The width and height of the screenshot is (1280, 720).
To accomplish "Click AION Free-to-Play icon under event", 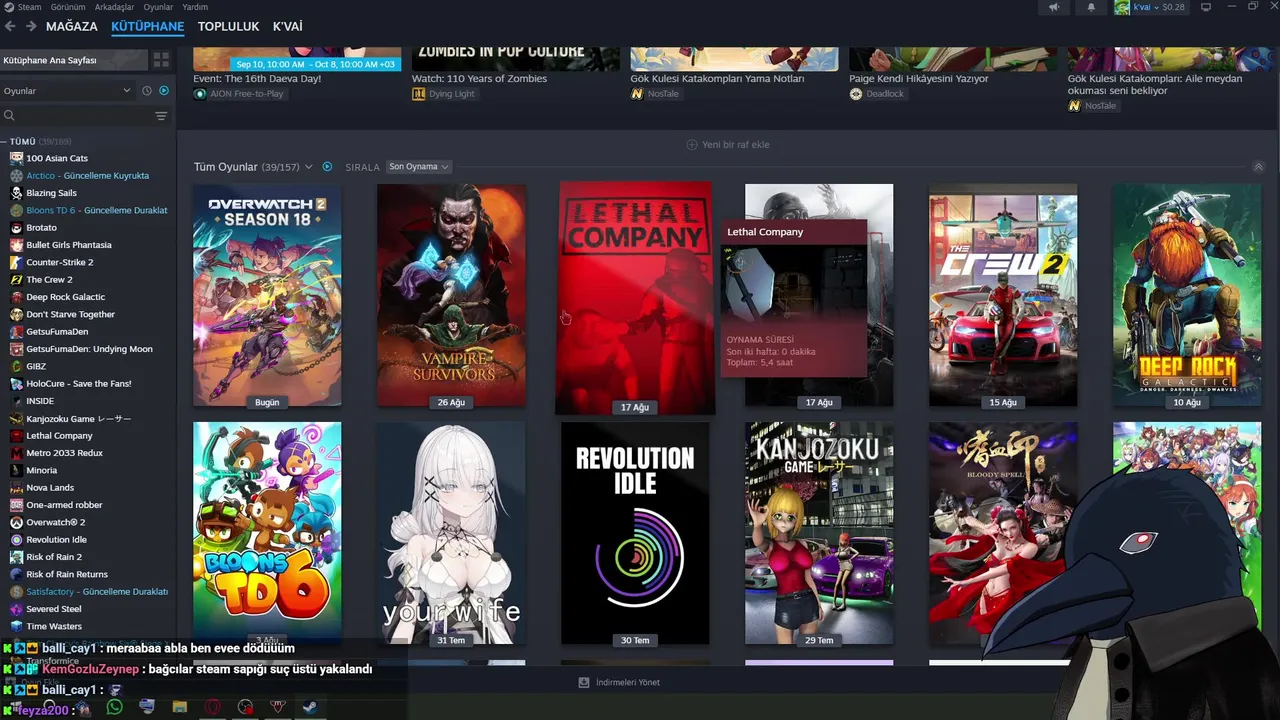I will tap(200, 94).
